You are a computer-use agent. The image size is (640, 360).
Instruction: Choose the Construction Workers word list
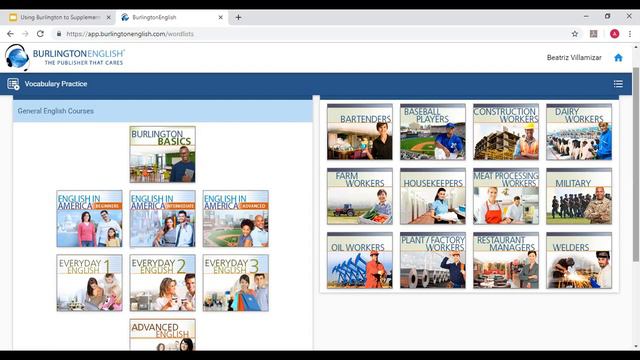[506, 132]
